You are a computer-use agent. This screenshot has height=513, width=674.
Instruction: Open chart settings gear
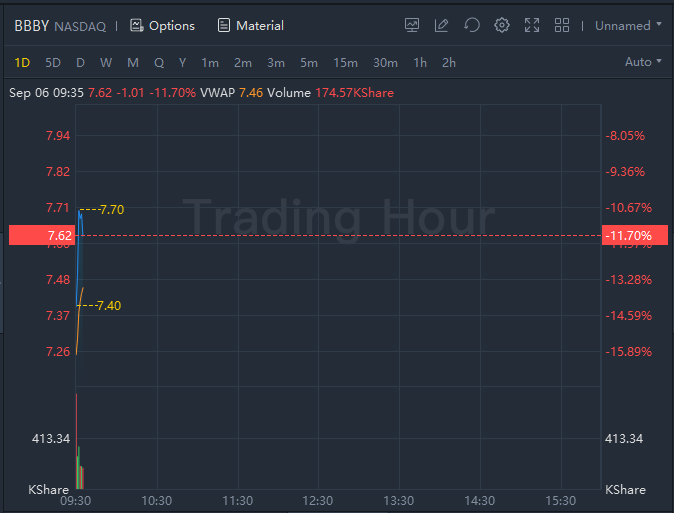502,25
